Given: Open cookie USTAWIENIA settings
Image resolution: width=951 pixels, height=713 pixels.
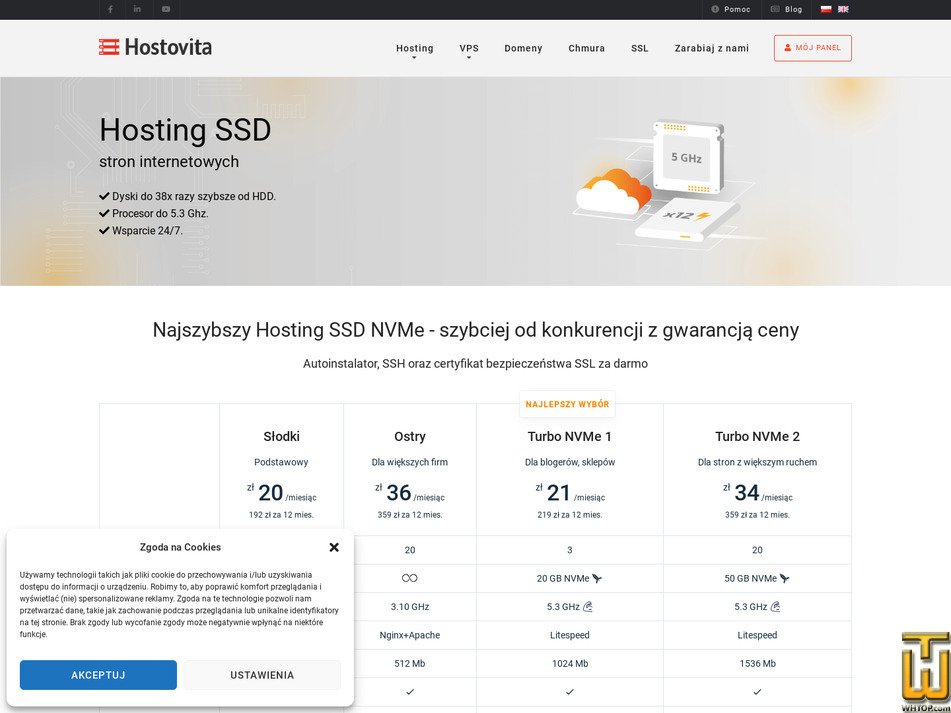Looking at the screenshot, I should click(262, 675).
